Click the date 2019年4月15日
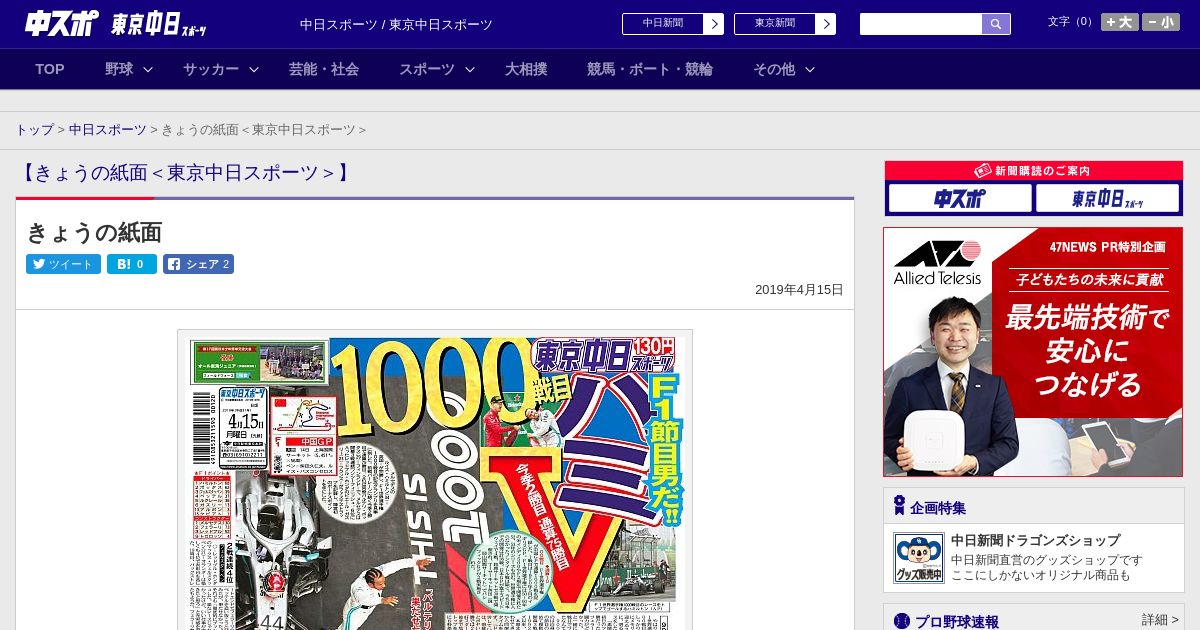The height and width of the screenshot is (630, 1200). point(799,290)
